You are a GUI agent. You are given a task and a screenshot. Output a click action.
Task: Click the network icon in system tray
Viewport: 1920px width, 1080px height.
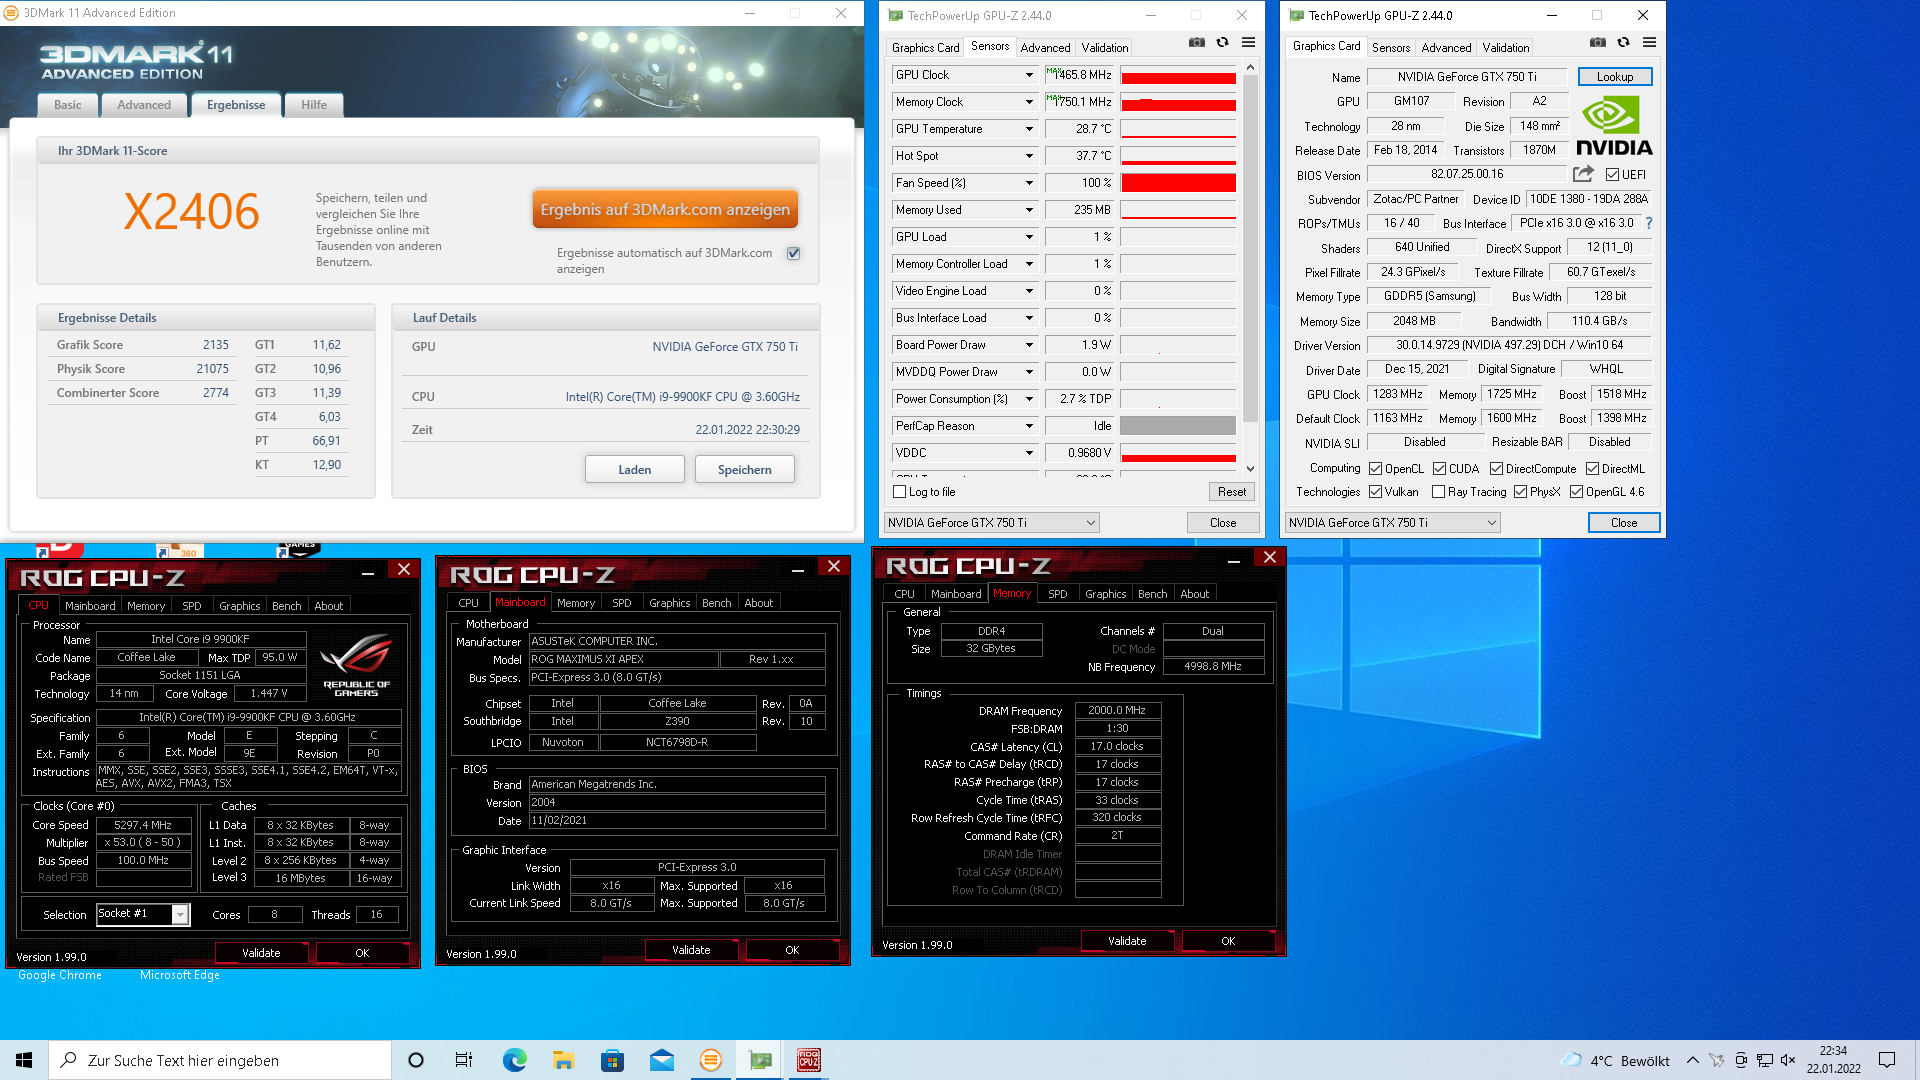pyautogui.click(x=1765, y=1060)
